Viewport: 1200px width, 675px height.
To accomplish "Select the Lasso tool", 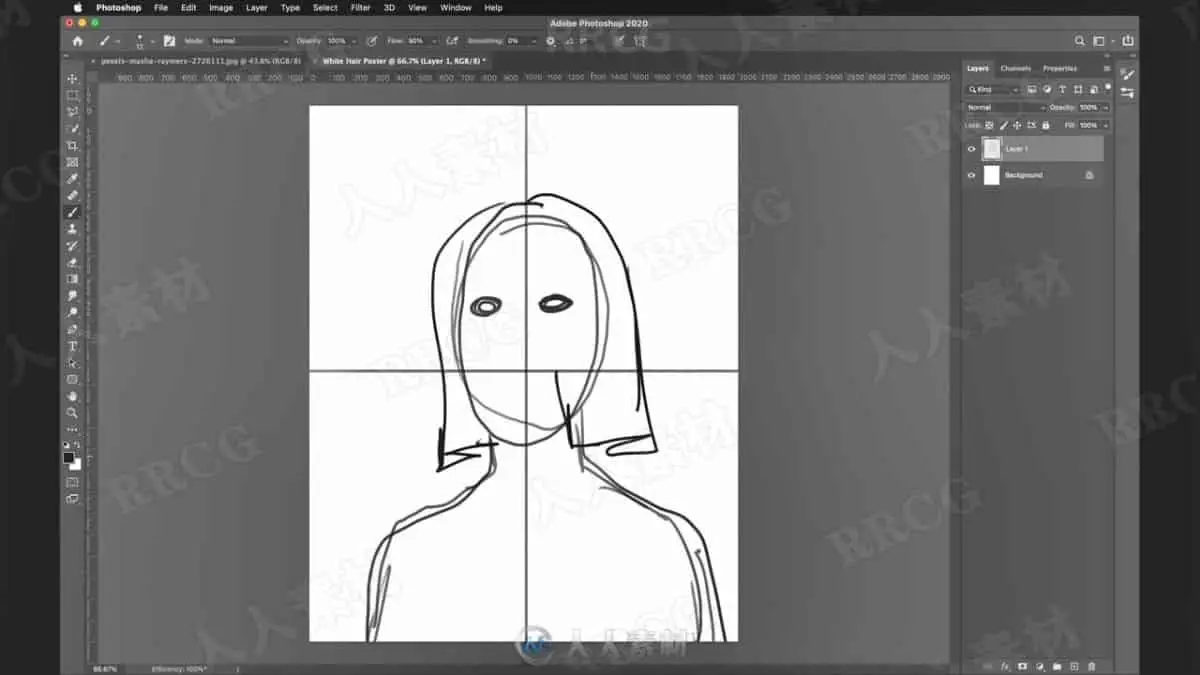I will tap(72, 112).
